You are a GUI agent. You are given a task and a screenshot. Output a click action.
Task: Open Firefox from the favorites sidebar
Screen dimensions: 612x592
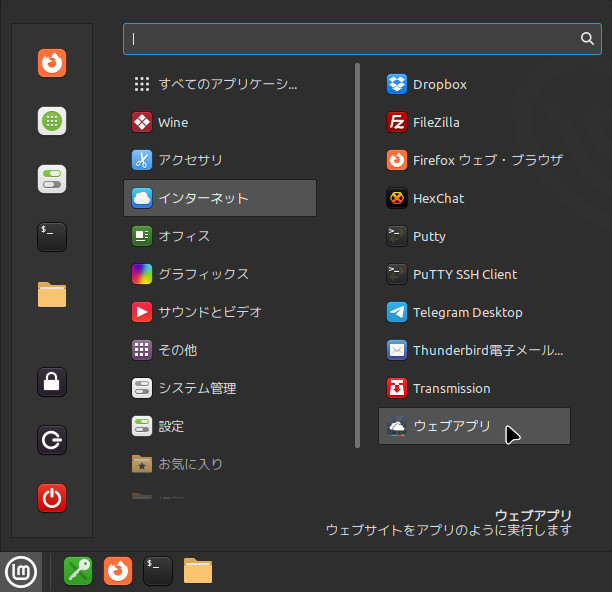pyautogui.click(x=52, y=63)
